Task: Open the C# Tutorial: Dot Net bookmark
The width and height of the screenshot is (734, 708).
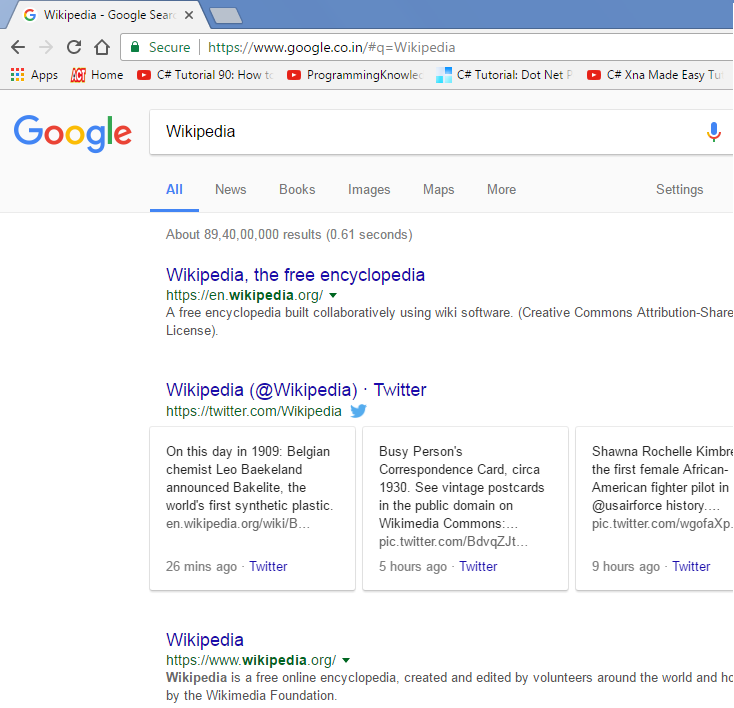Action: click(504, 75)
